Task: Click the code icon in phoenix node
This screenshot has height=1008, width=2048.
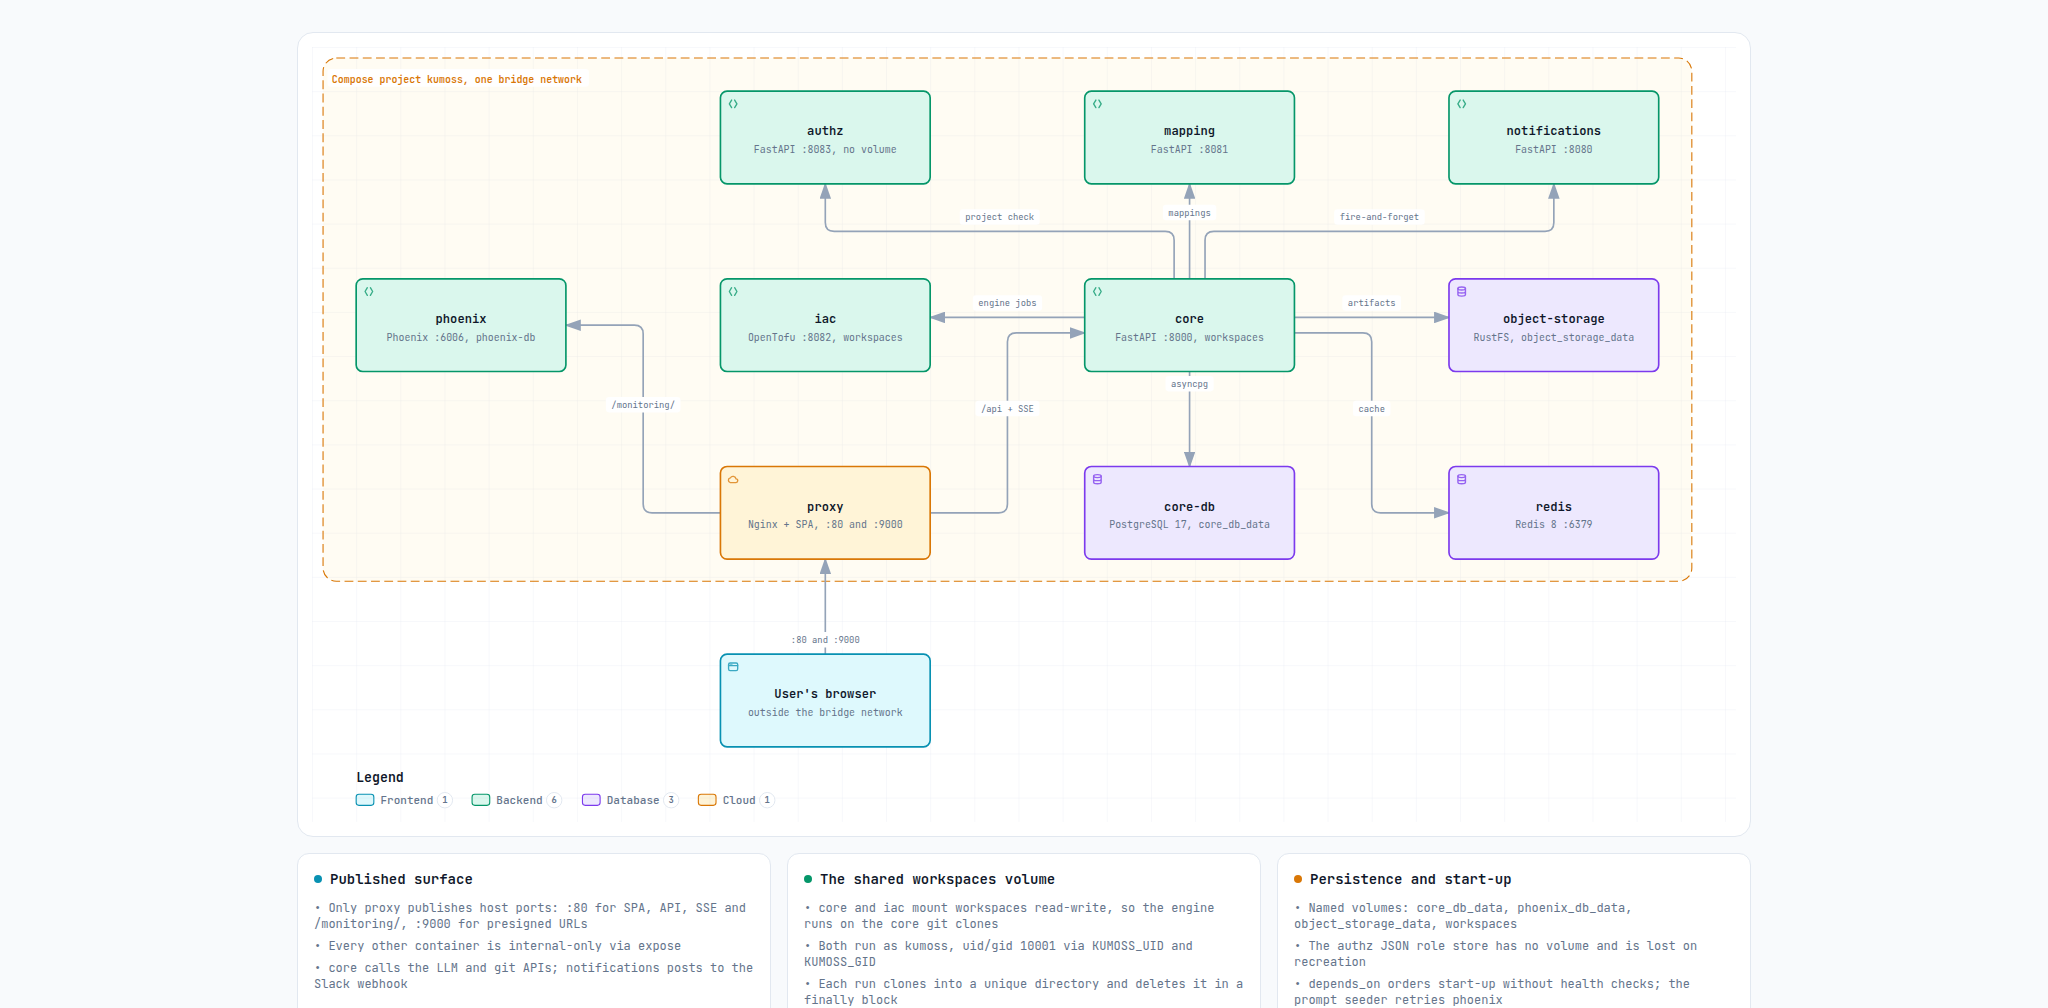Action: tap(369, 292)
